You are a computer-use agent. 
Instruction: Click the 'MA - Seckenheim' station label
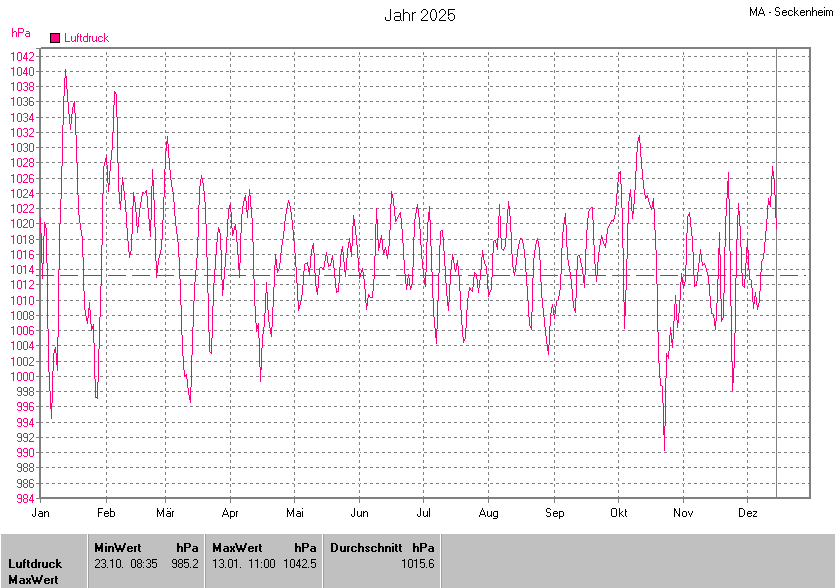coord(789,11)
